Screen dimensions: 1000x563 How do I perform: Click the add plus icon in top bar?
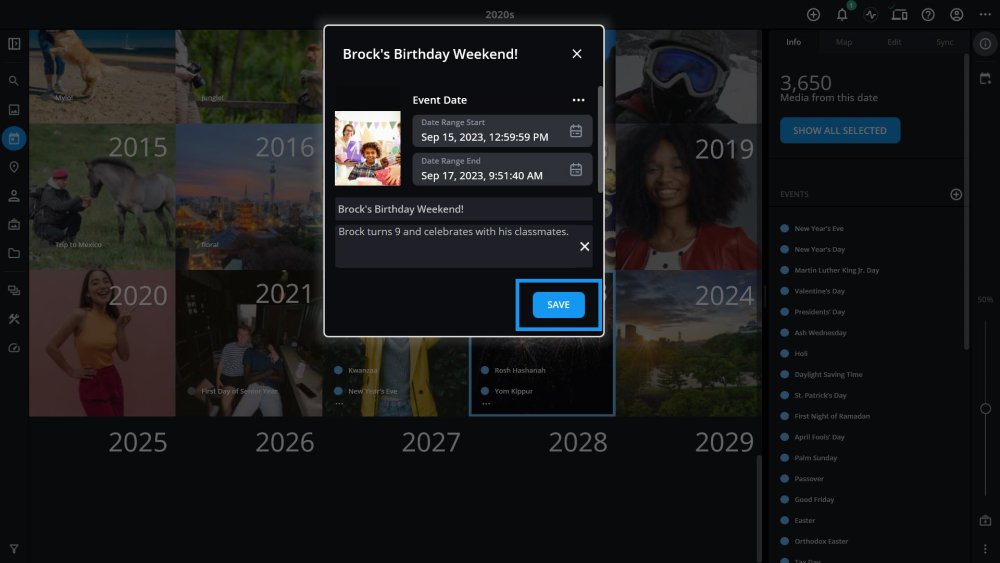(813, 15)
